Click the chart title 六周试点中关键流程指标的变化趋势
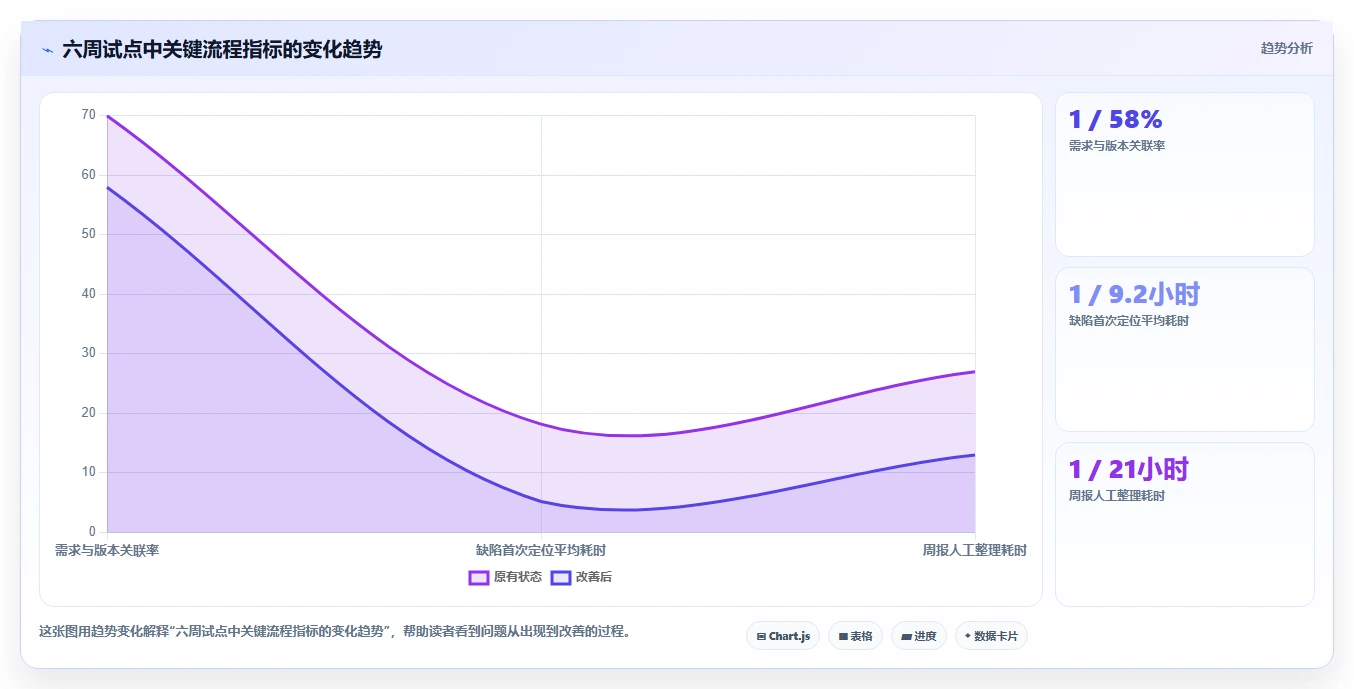 (222, 49)
